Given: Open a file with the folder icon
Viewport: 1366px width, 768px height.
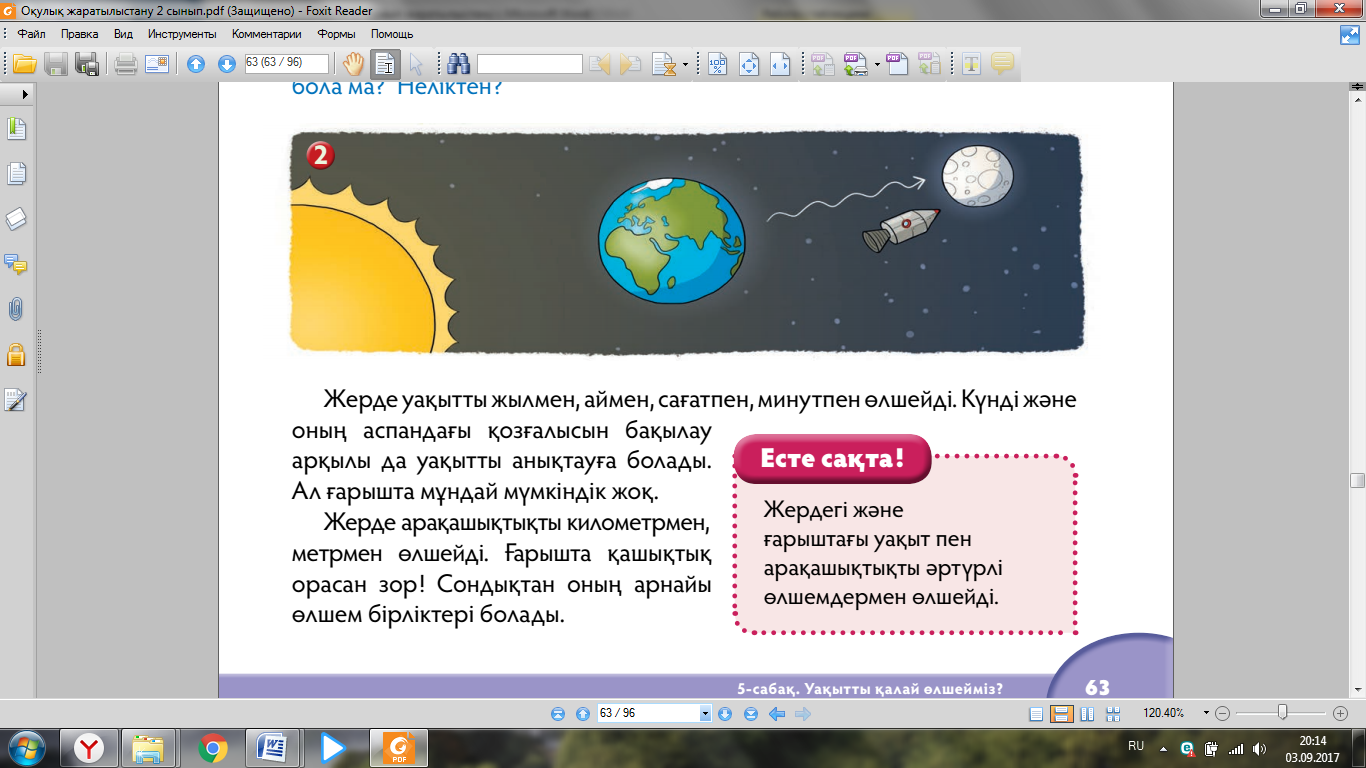Looking at the screenshot, I should click(24, 64).
